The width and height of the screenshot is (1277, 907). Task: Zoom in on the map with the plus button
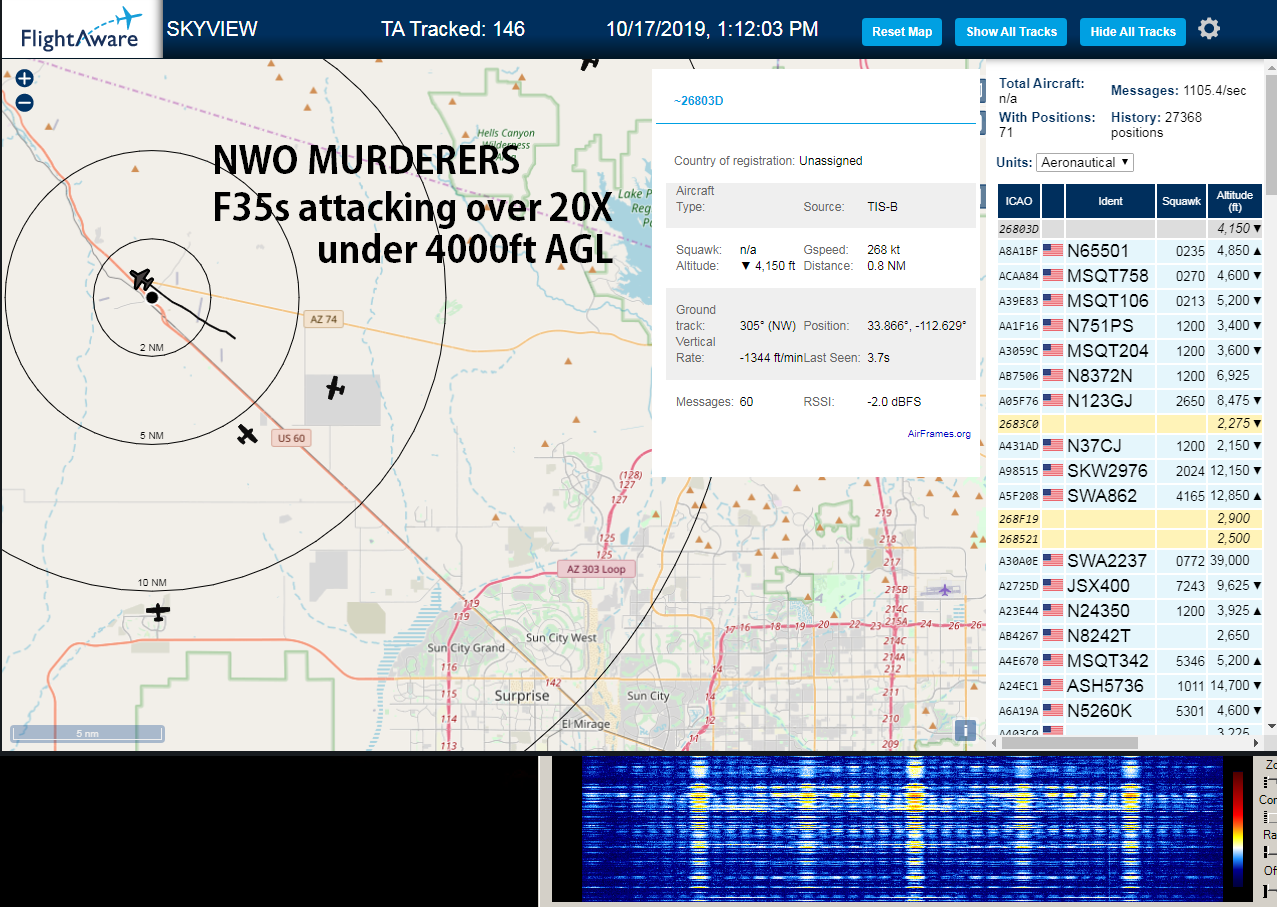click(x=25, y=78)
